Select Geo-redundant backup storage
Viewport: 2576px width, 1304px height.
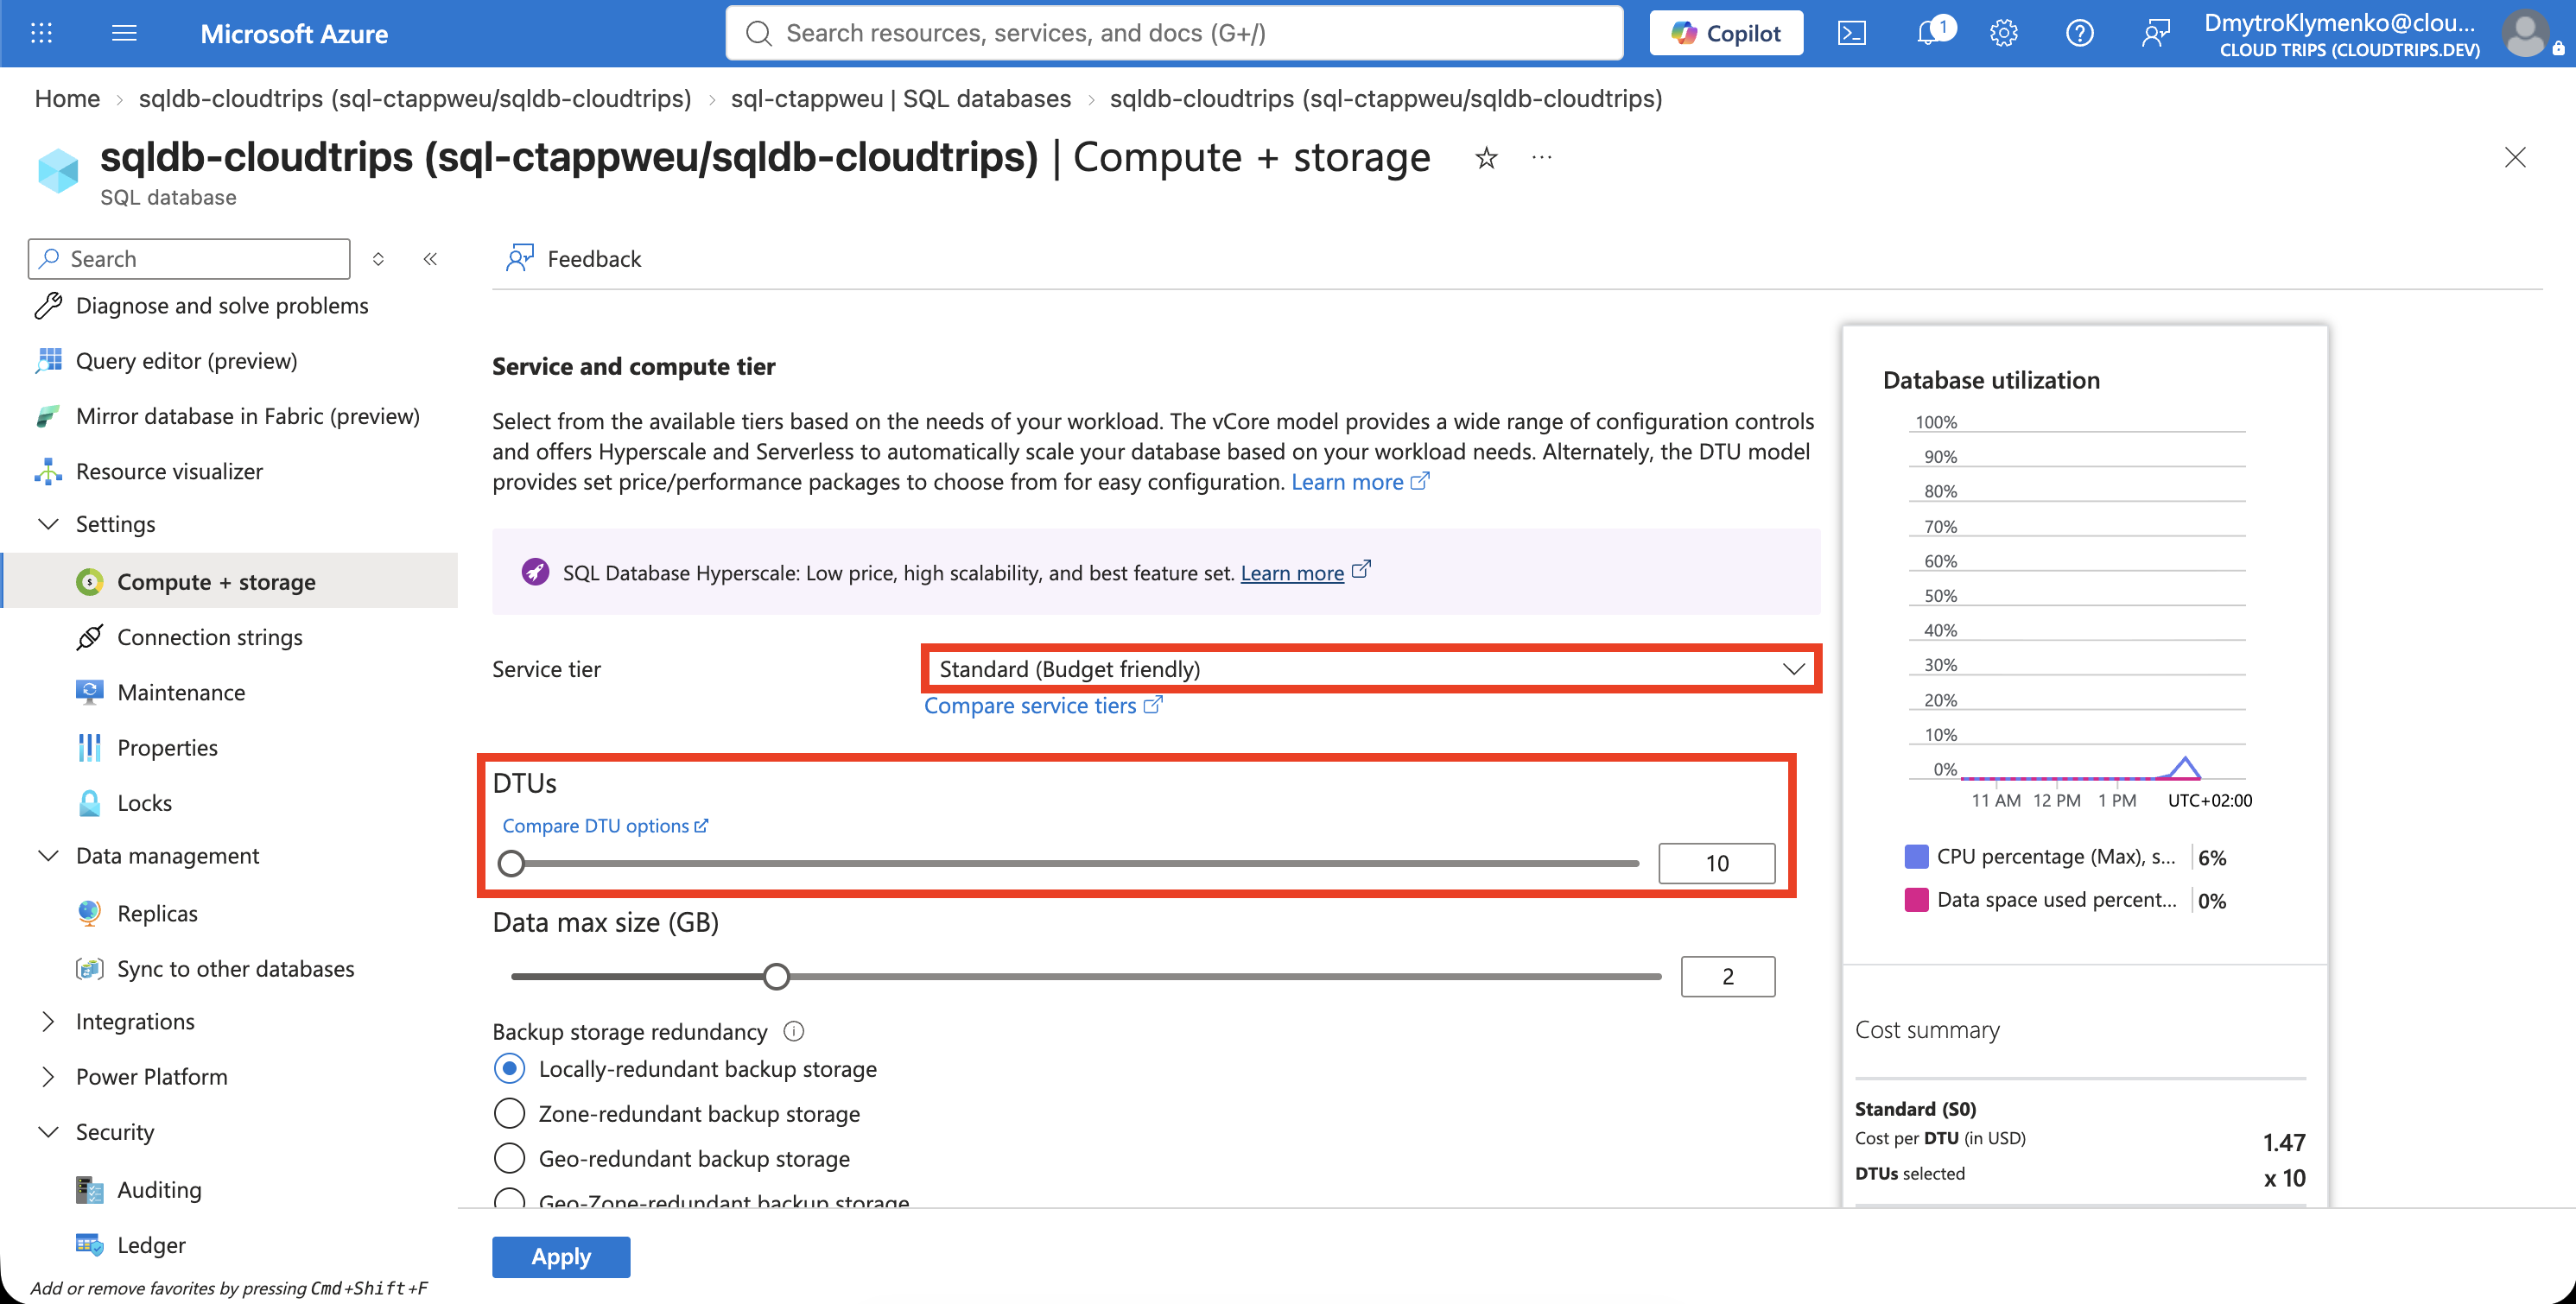pyautogui.click(x=509, y=1158)
